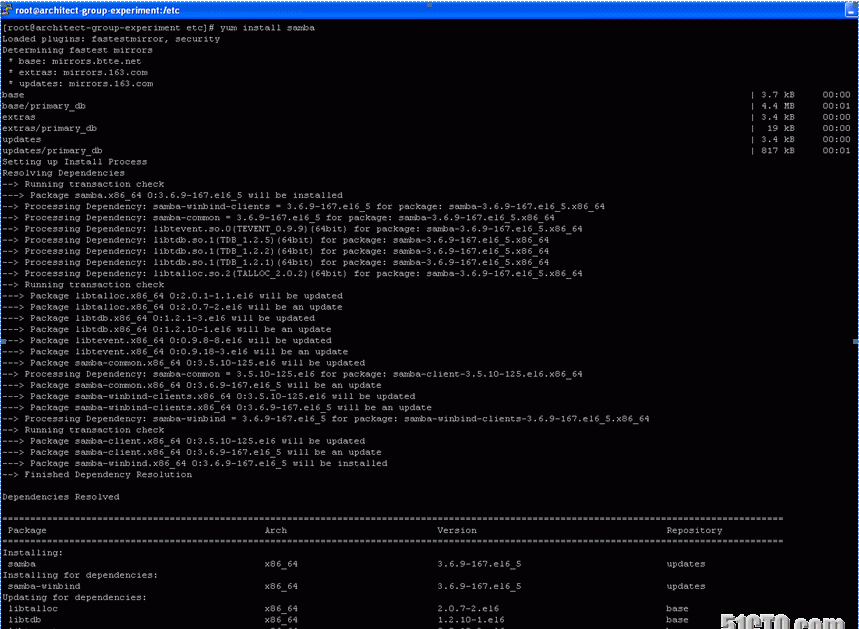Viewport: 859px width, 629px height.
Task: Click dependency line for libtdb.so.1(TDB_1.2.1)
Action: point(276,262)
